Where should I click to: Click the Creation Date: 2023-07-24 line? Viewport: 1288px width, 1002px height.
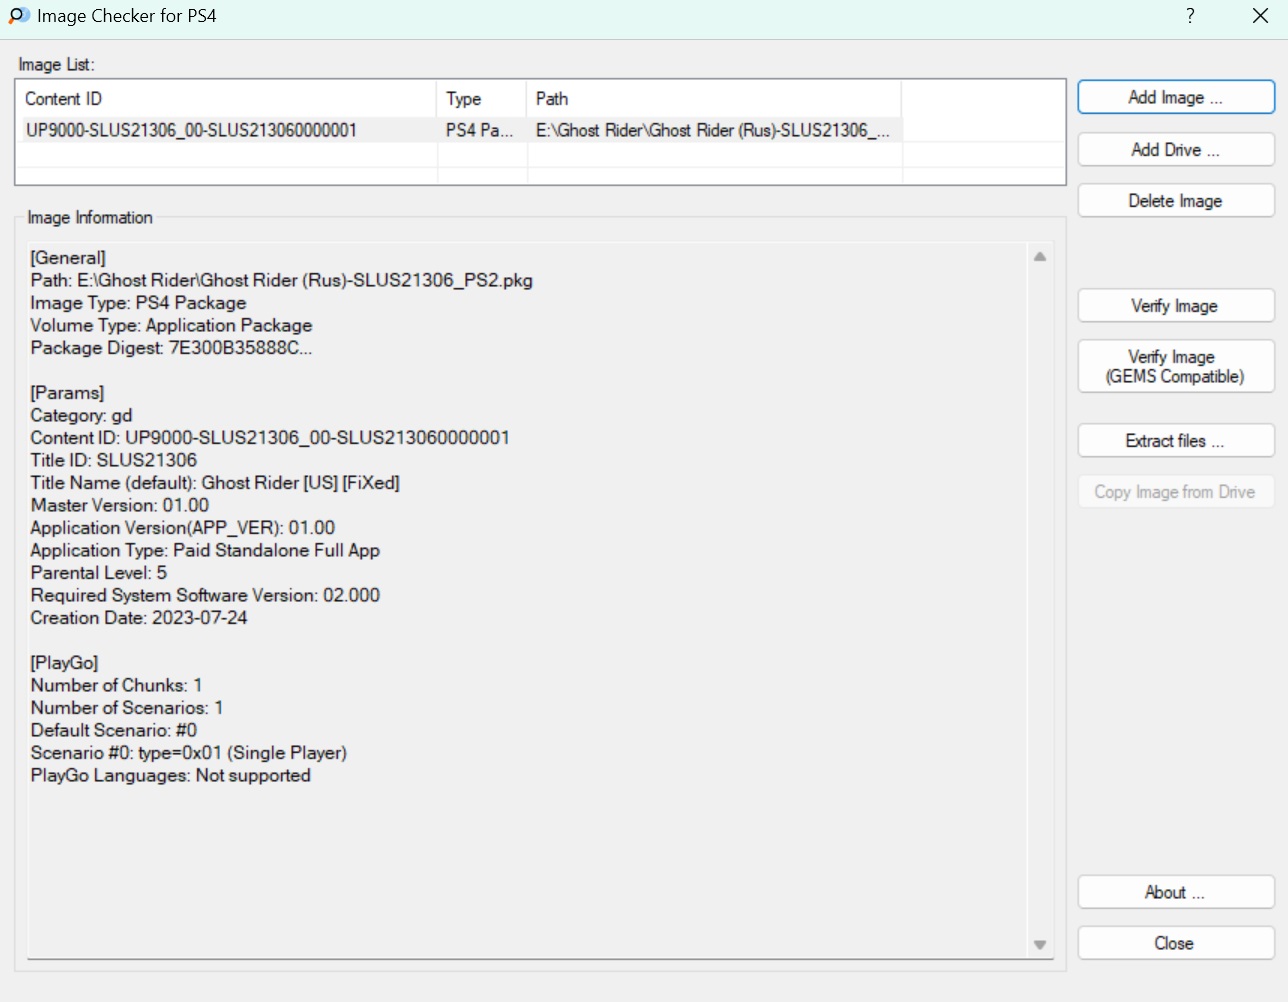pyautogui.click(x=139, y=618)
